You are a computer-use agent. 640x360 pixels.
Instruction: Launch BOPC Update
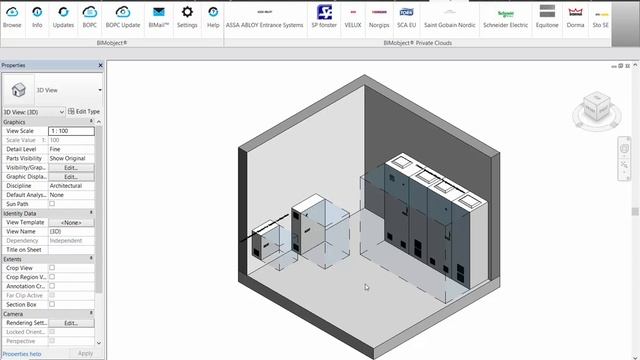pos(123,17)
